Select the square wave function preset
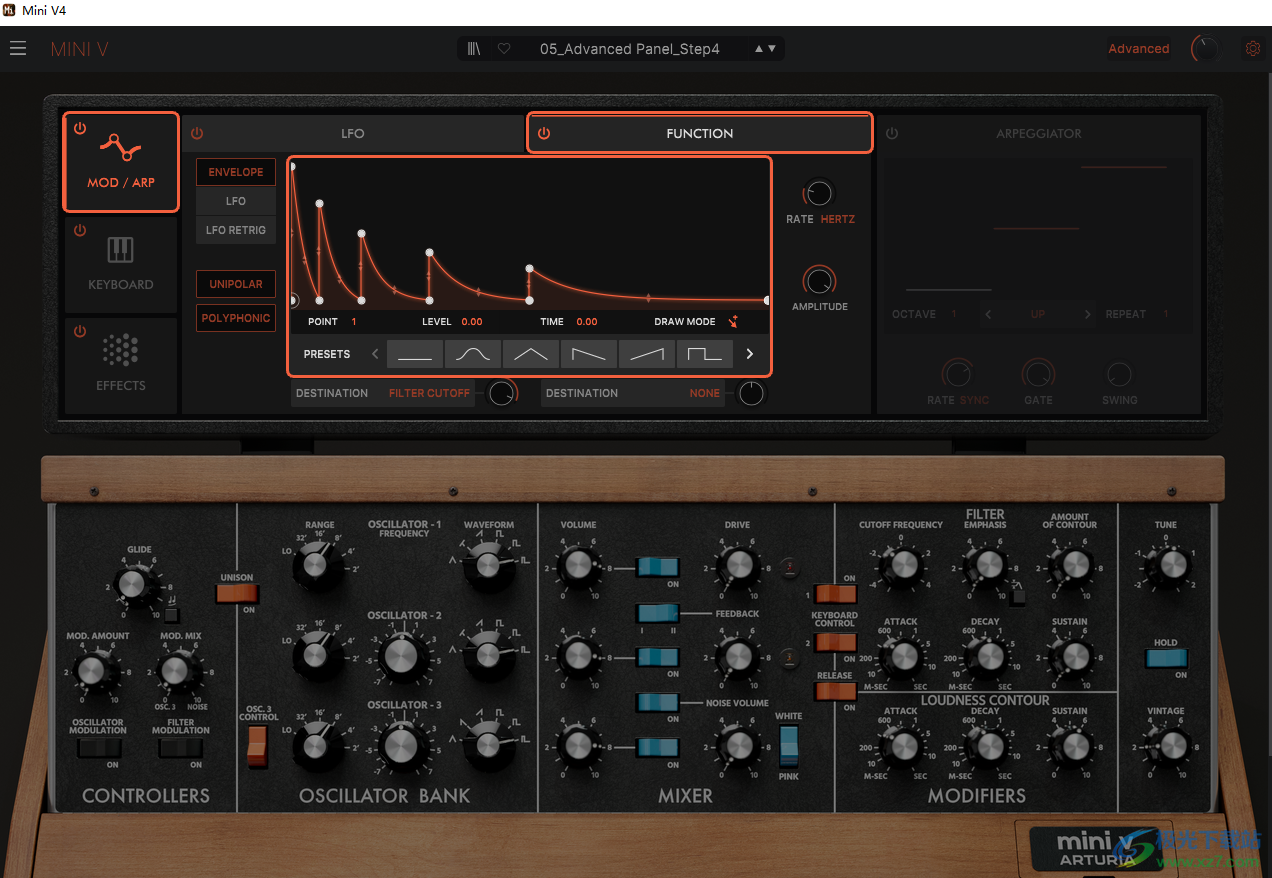 704,354
